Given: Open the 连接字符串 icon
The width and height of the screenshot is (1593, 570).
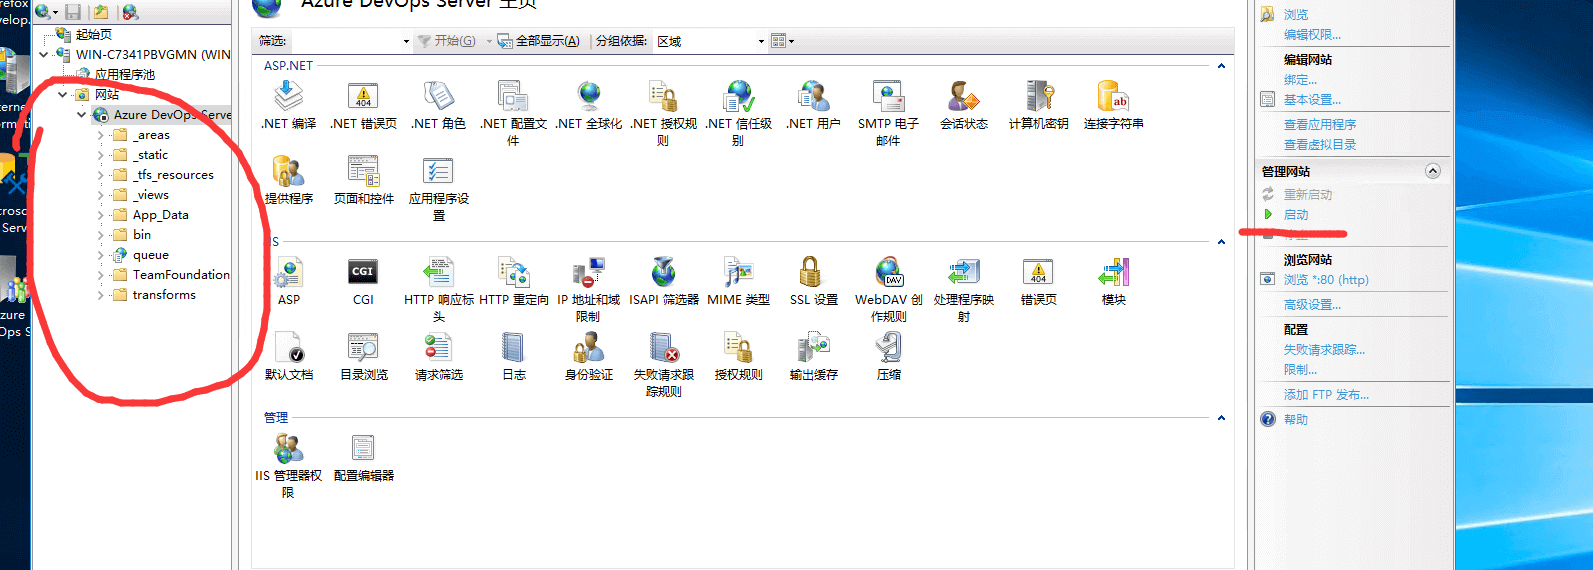Looking at the screenshot, I should tap(1113, 97).
